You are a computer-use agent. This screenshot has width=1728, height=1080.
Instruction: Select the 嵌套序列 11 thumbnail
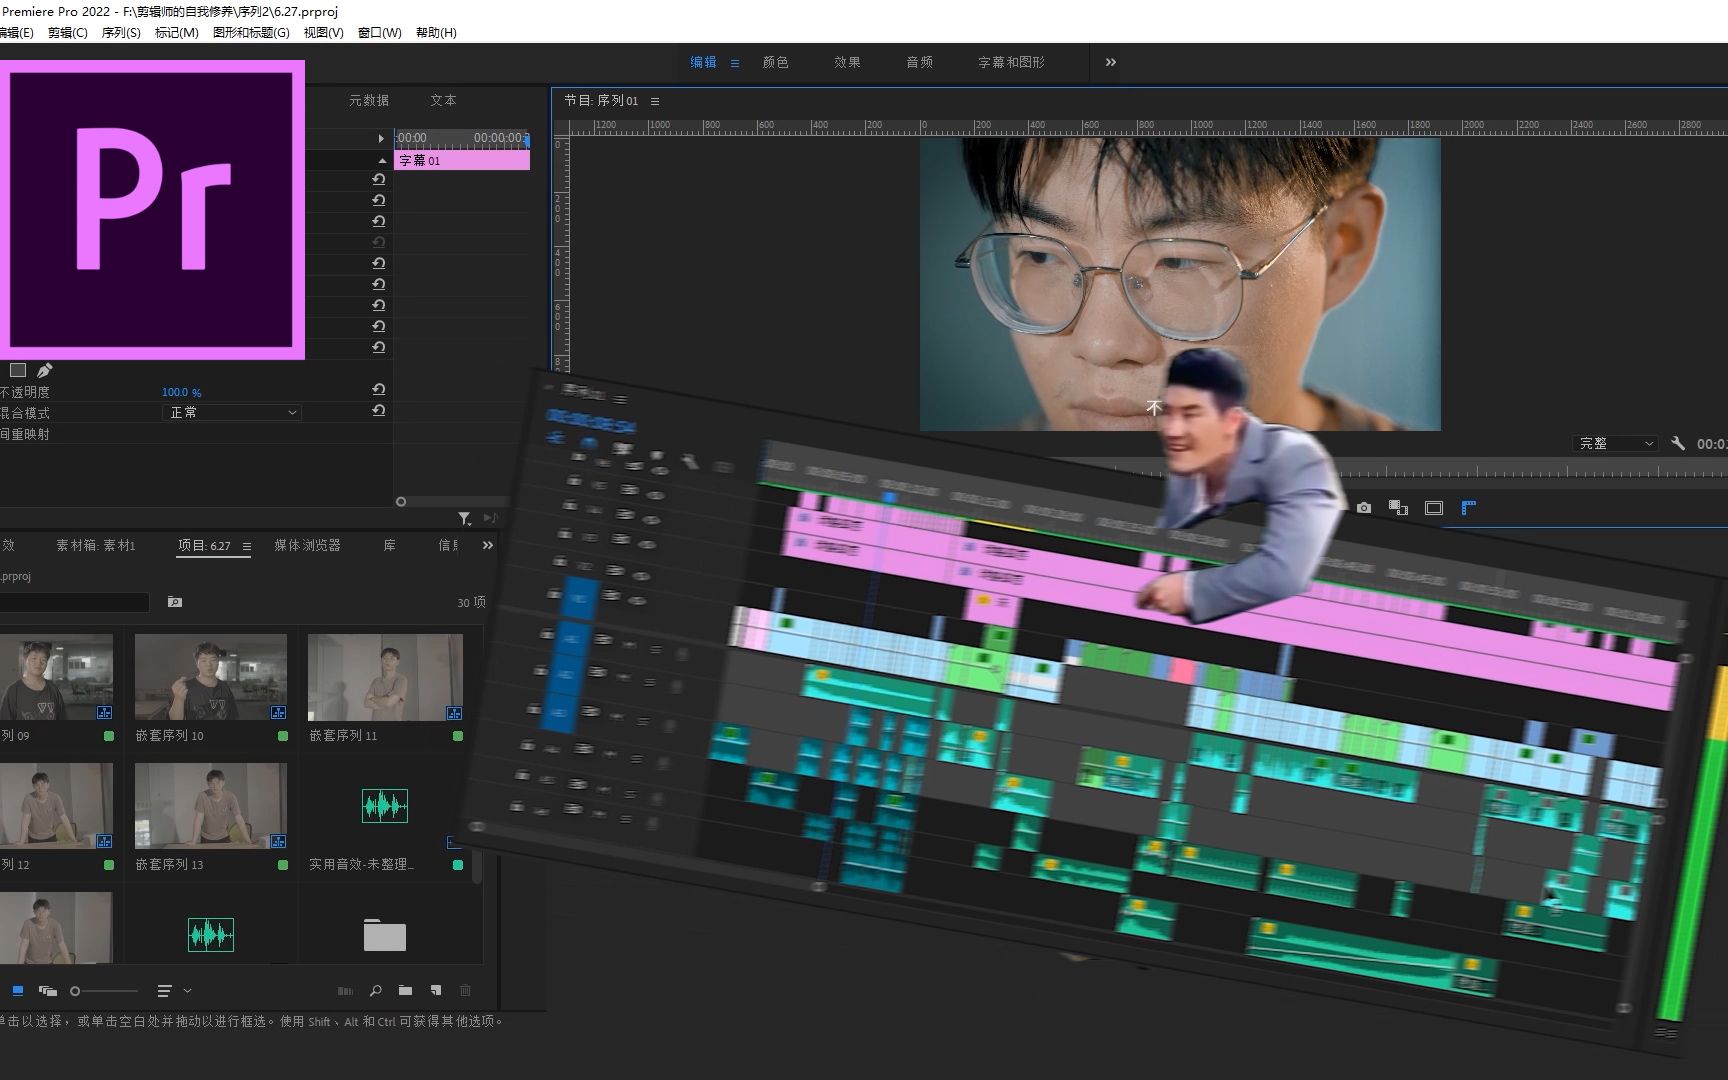coord(385,677)
